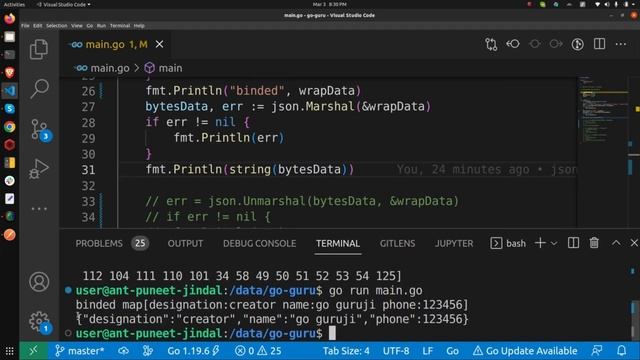The width and height of the screenshot is (640, 360).
Task: Change LF end of line sequence
Action: point(428,351)
